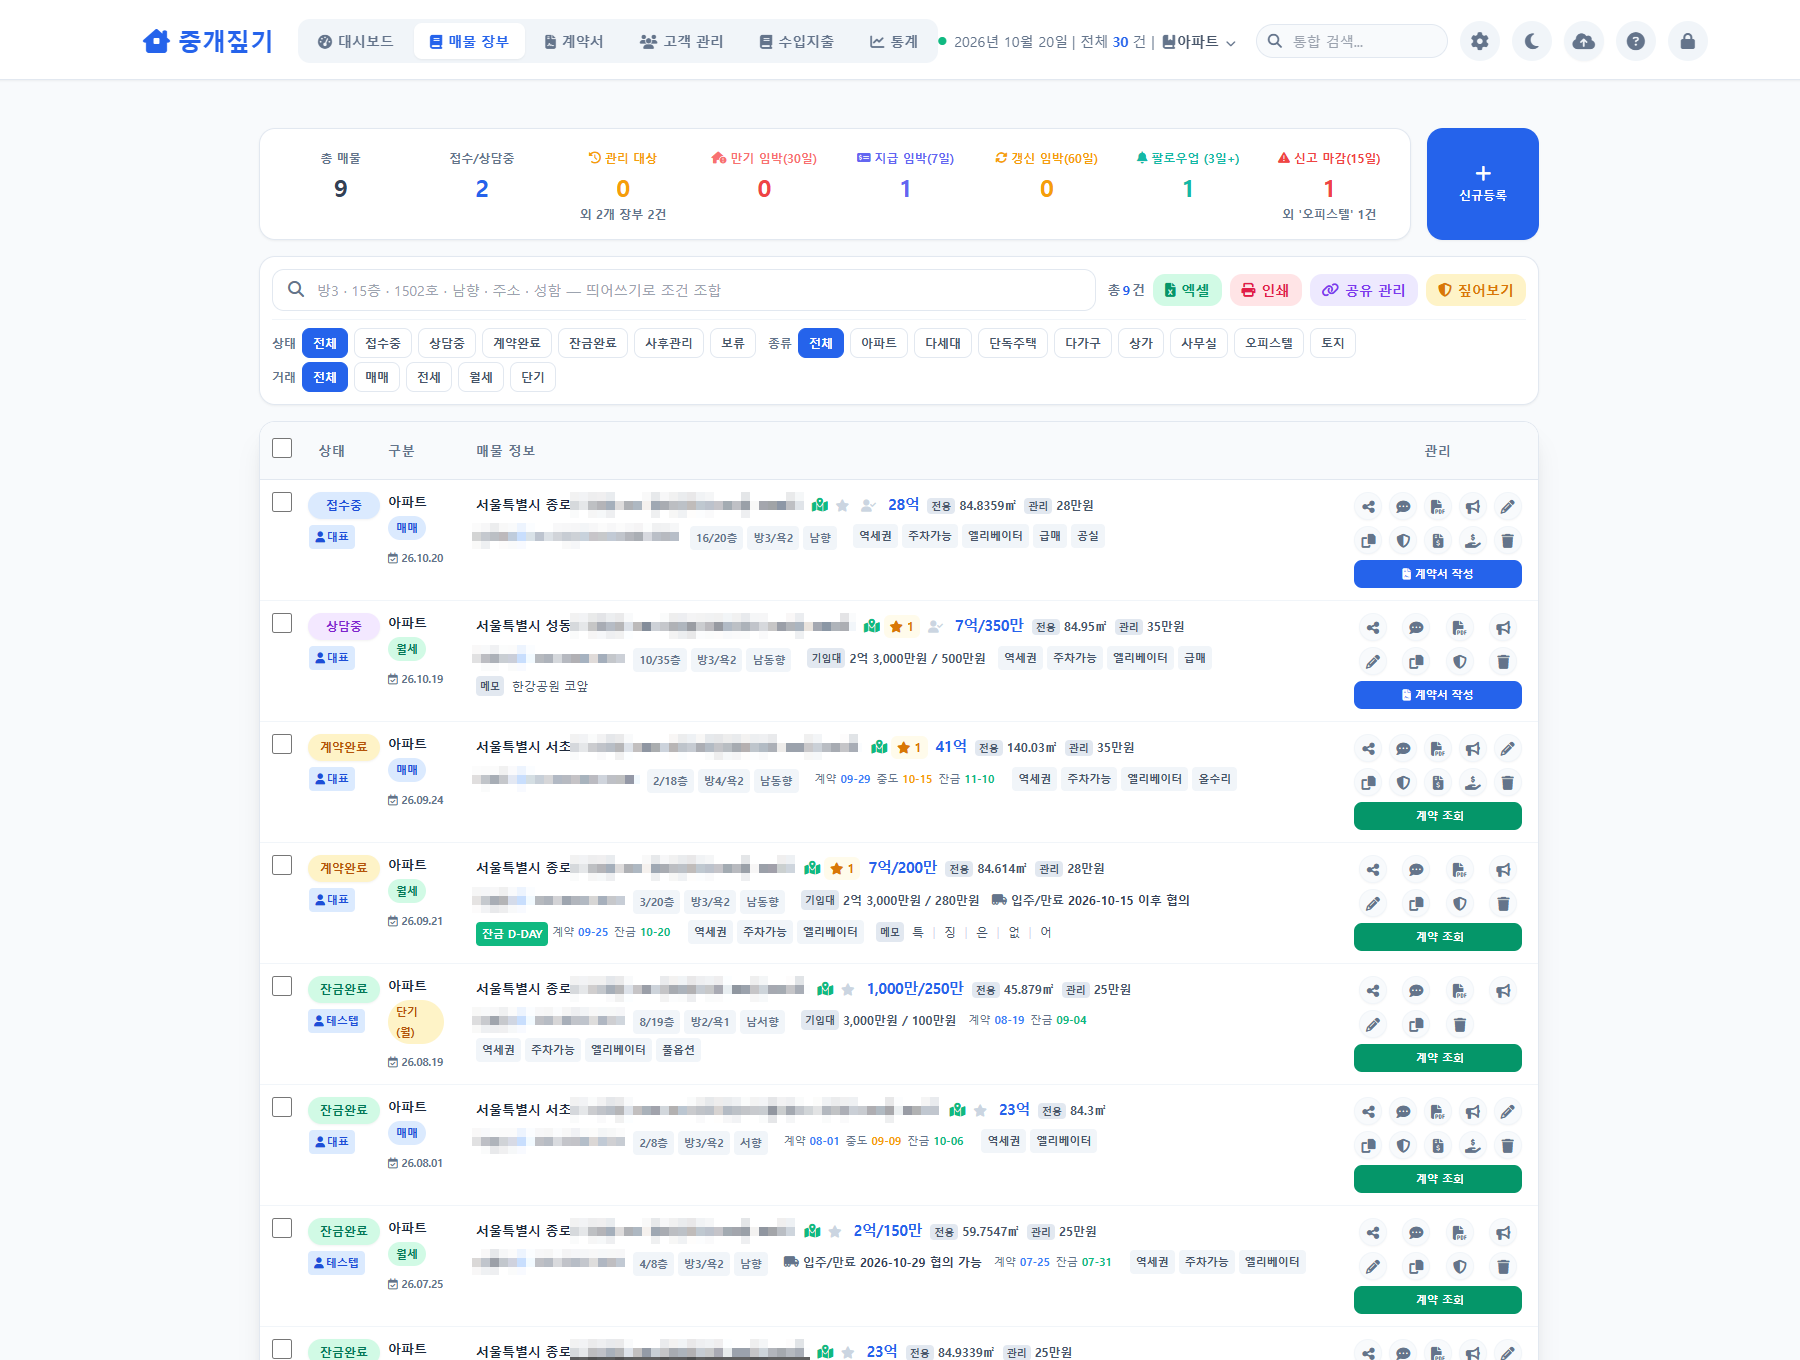Viewport: 1800px width, 1360px height.
Task: Toggle the favorite star on the 1,000만/250만 listing
Action: coord(848,989)
